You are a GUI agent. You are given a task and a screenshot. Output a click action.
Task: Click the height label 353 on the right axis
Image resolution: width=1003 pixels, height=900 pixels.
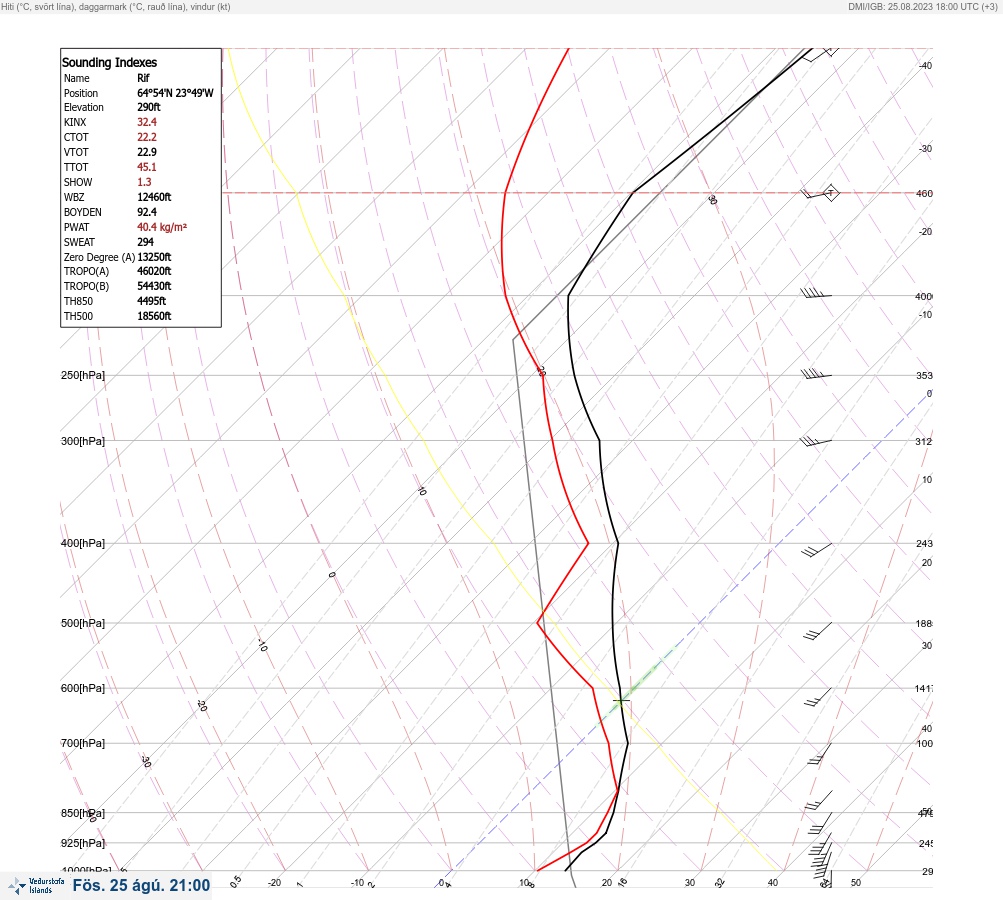tap(924, 376)
